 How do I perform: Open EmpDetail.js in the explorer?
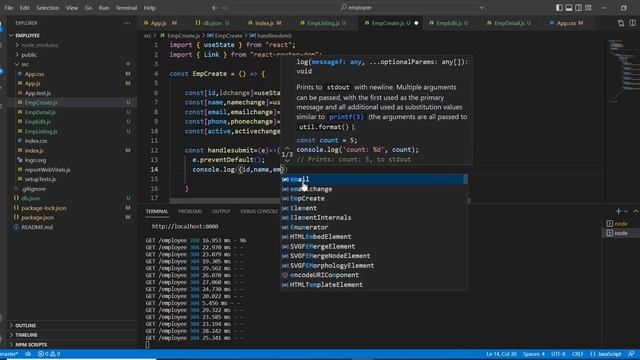[40, 112]
